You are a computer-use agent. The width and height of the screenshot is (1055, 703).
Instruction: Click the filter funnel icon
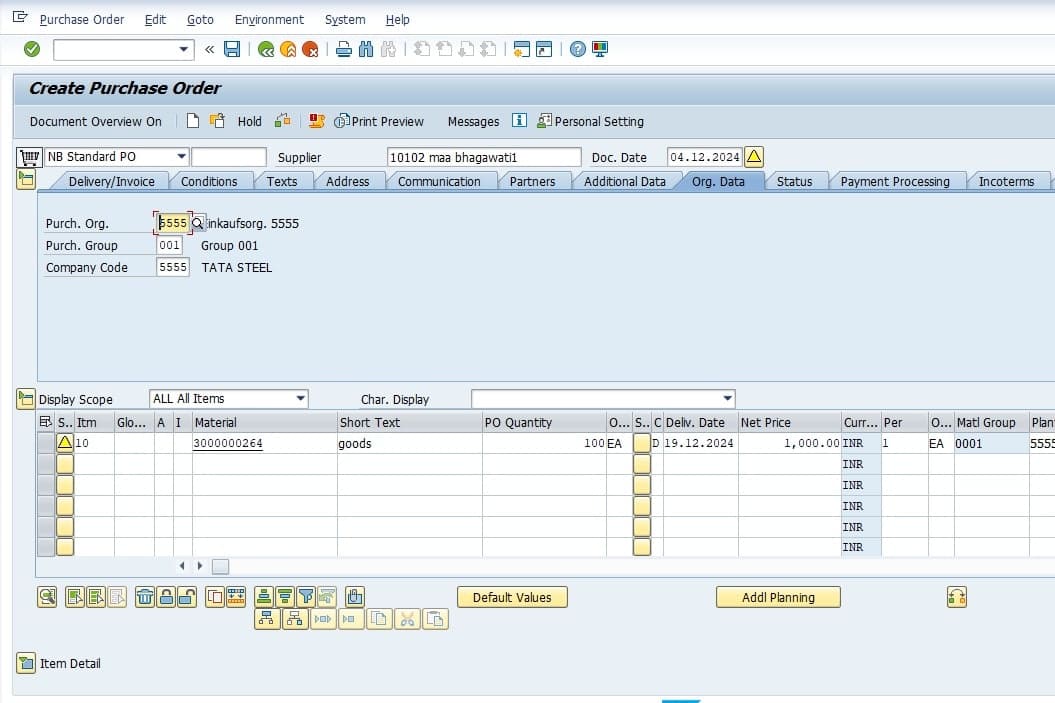(x=305, y=597)
